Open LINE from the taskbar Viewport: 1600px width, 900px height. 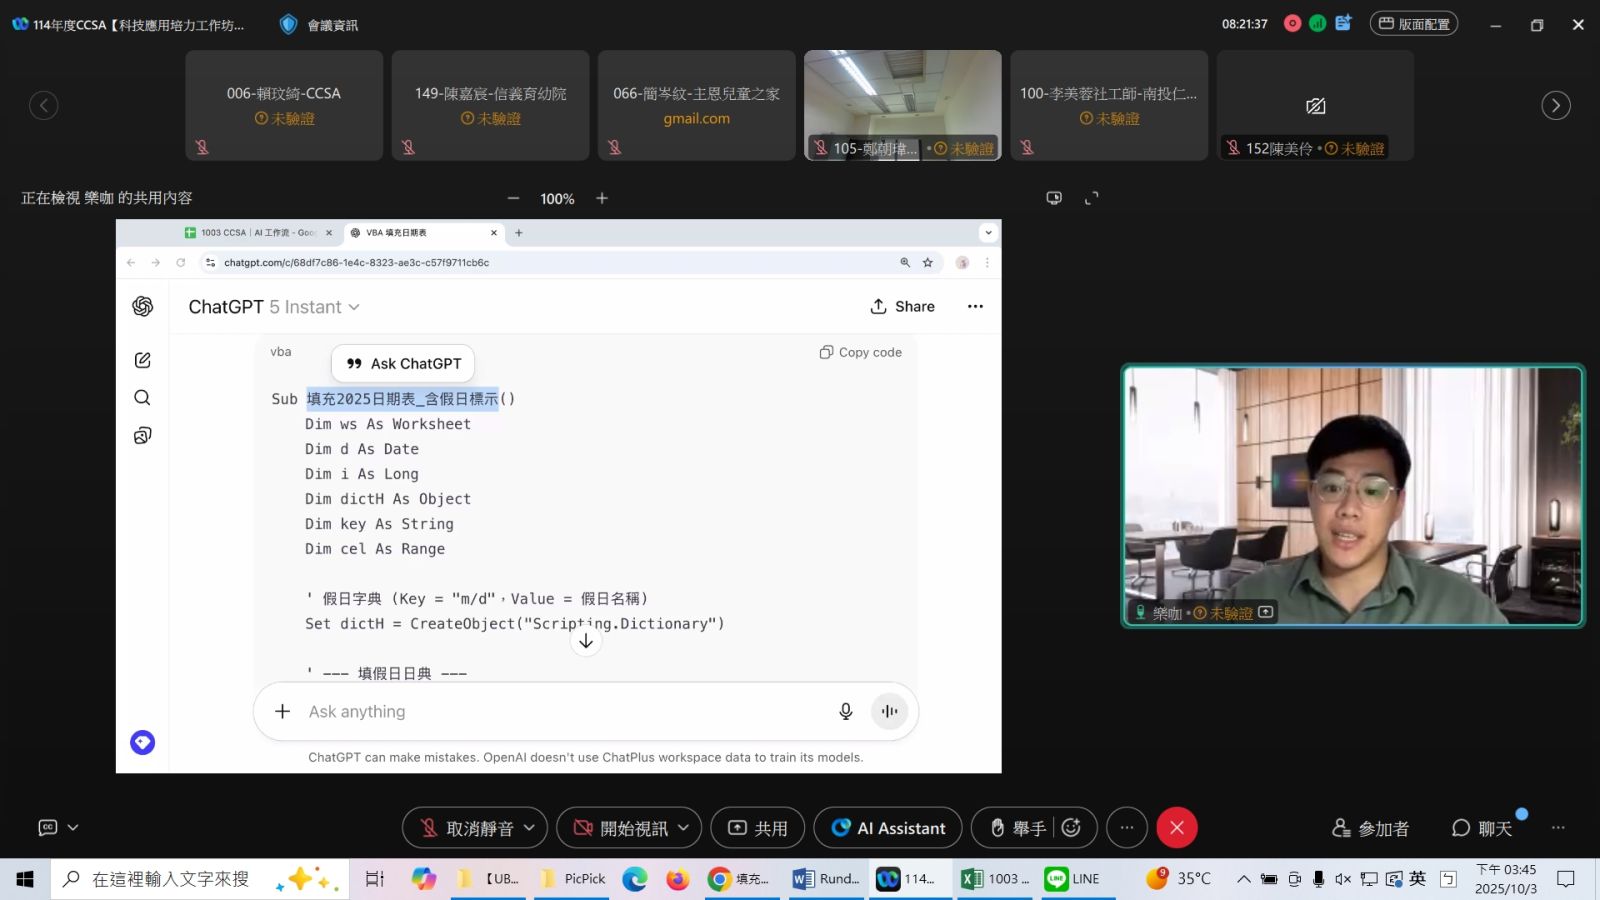click(x=1072, y=879)
